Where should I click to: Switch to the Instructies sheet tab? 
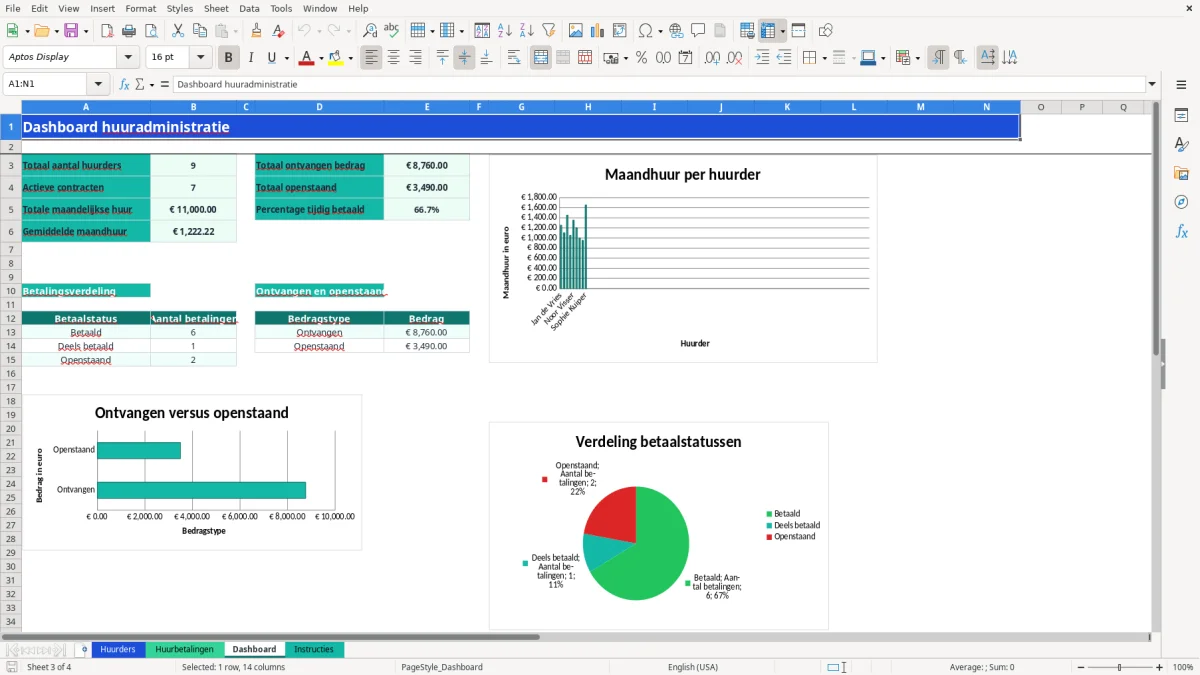[x=314, y=649]
